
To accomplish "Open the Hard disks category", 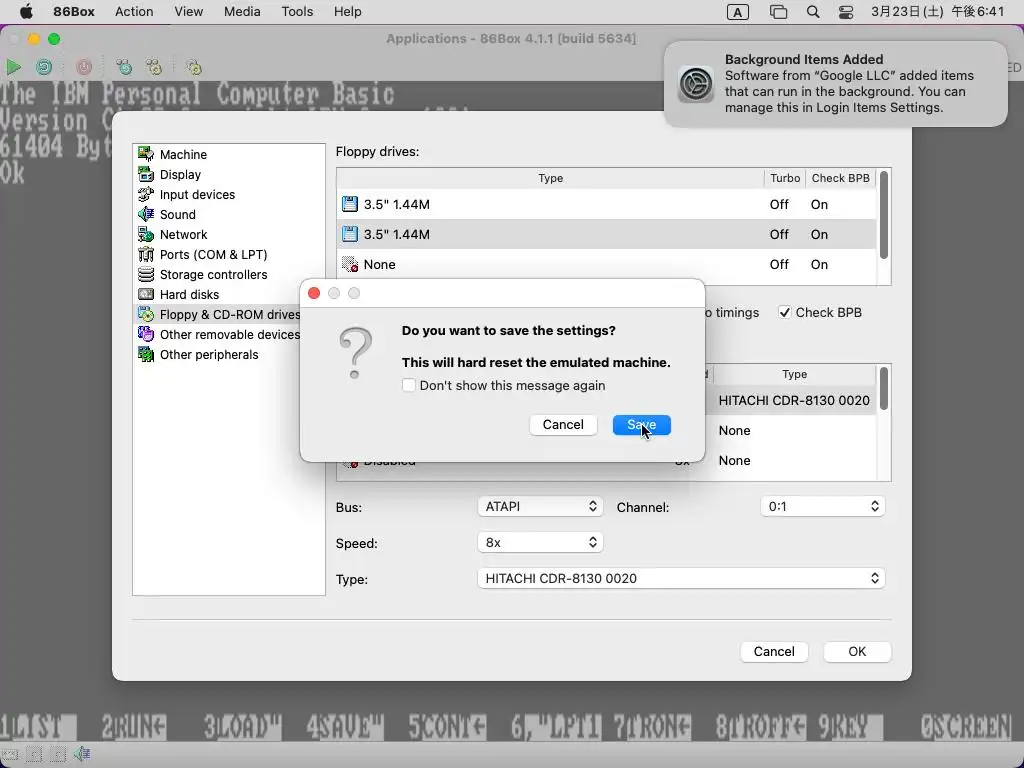I will click(x=229, y=295).
